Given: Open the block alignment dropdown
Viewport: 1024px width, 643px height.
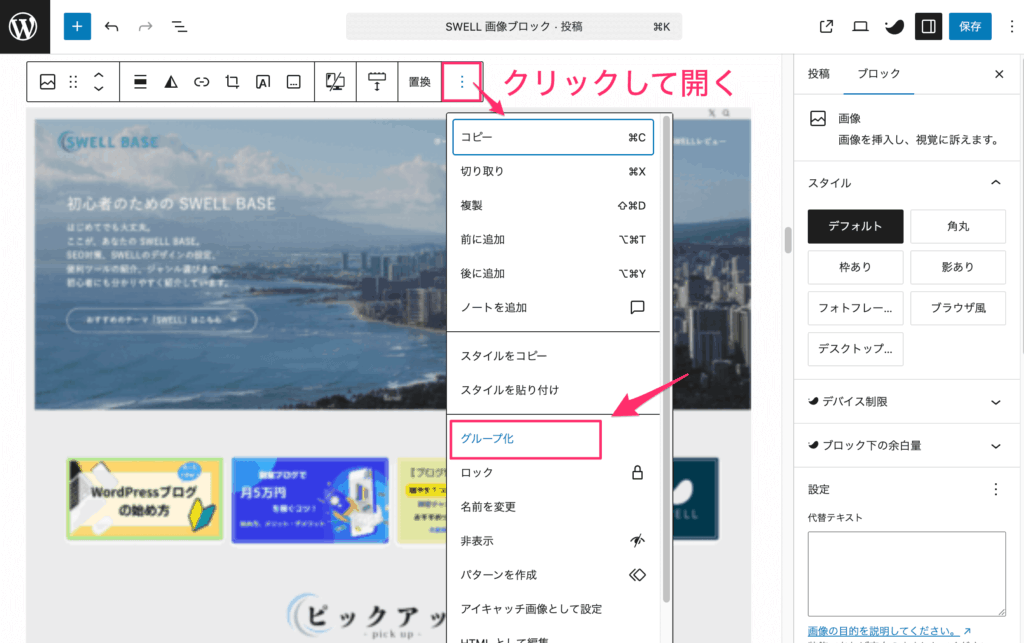Looking at the screenshot, I should [x=140, y=81].
